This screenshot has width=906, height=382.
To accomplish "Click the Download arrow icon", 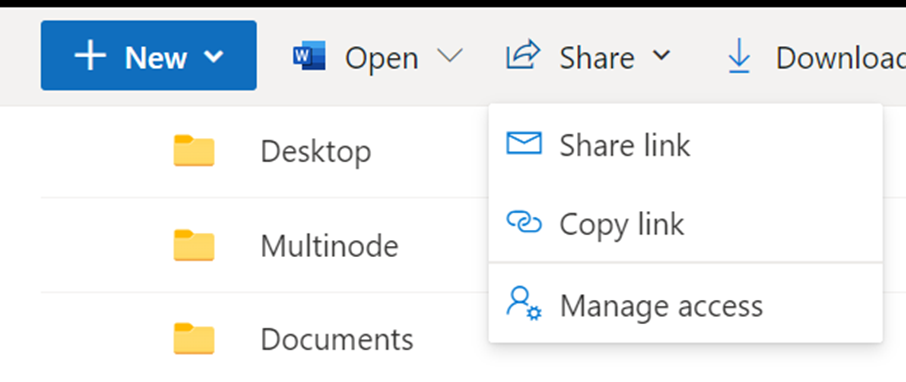I will [739, 57].
